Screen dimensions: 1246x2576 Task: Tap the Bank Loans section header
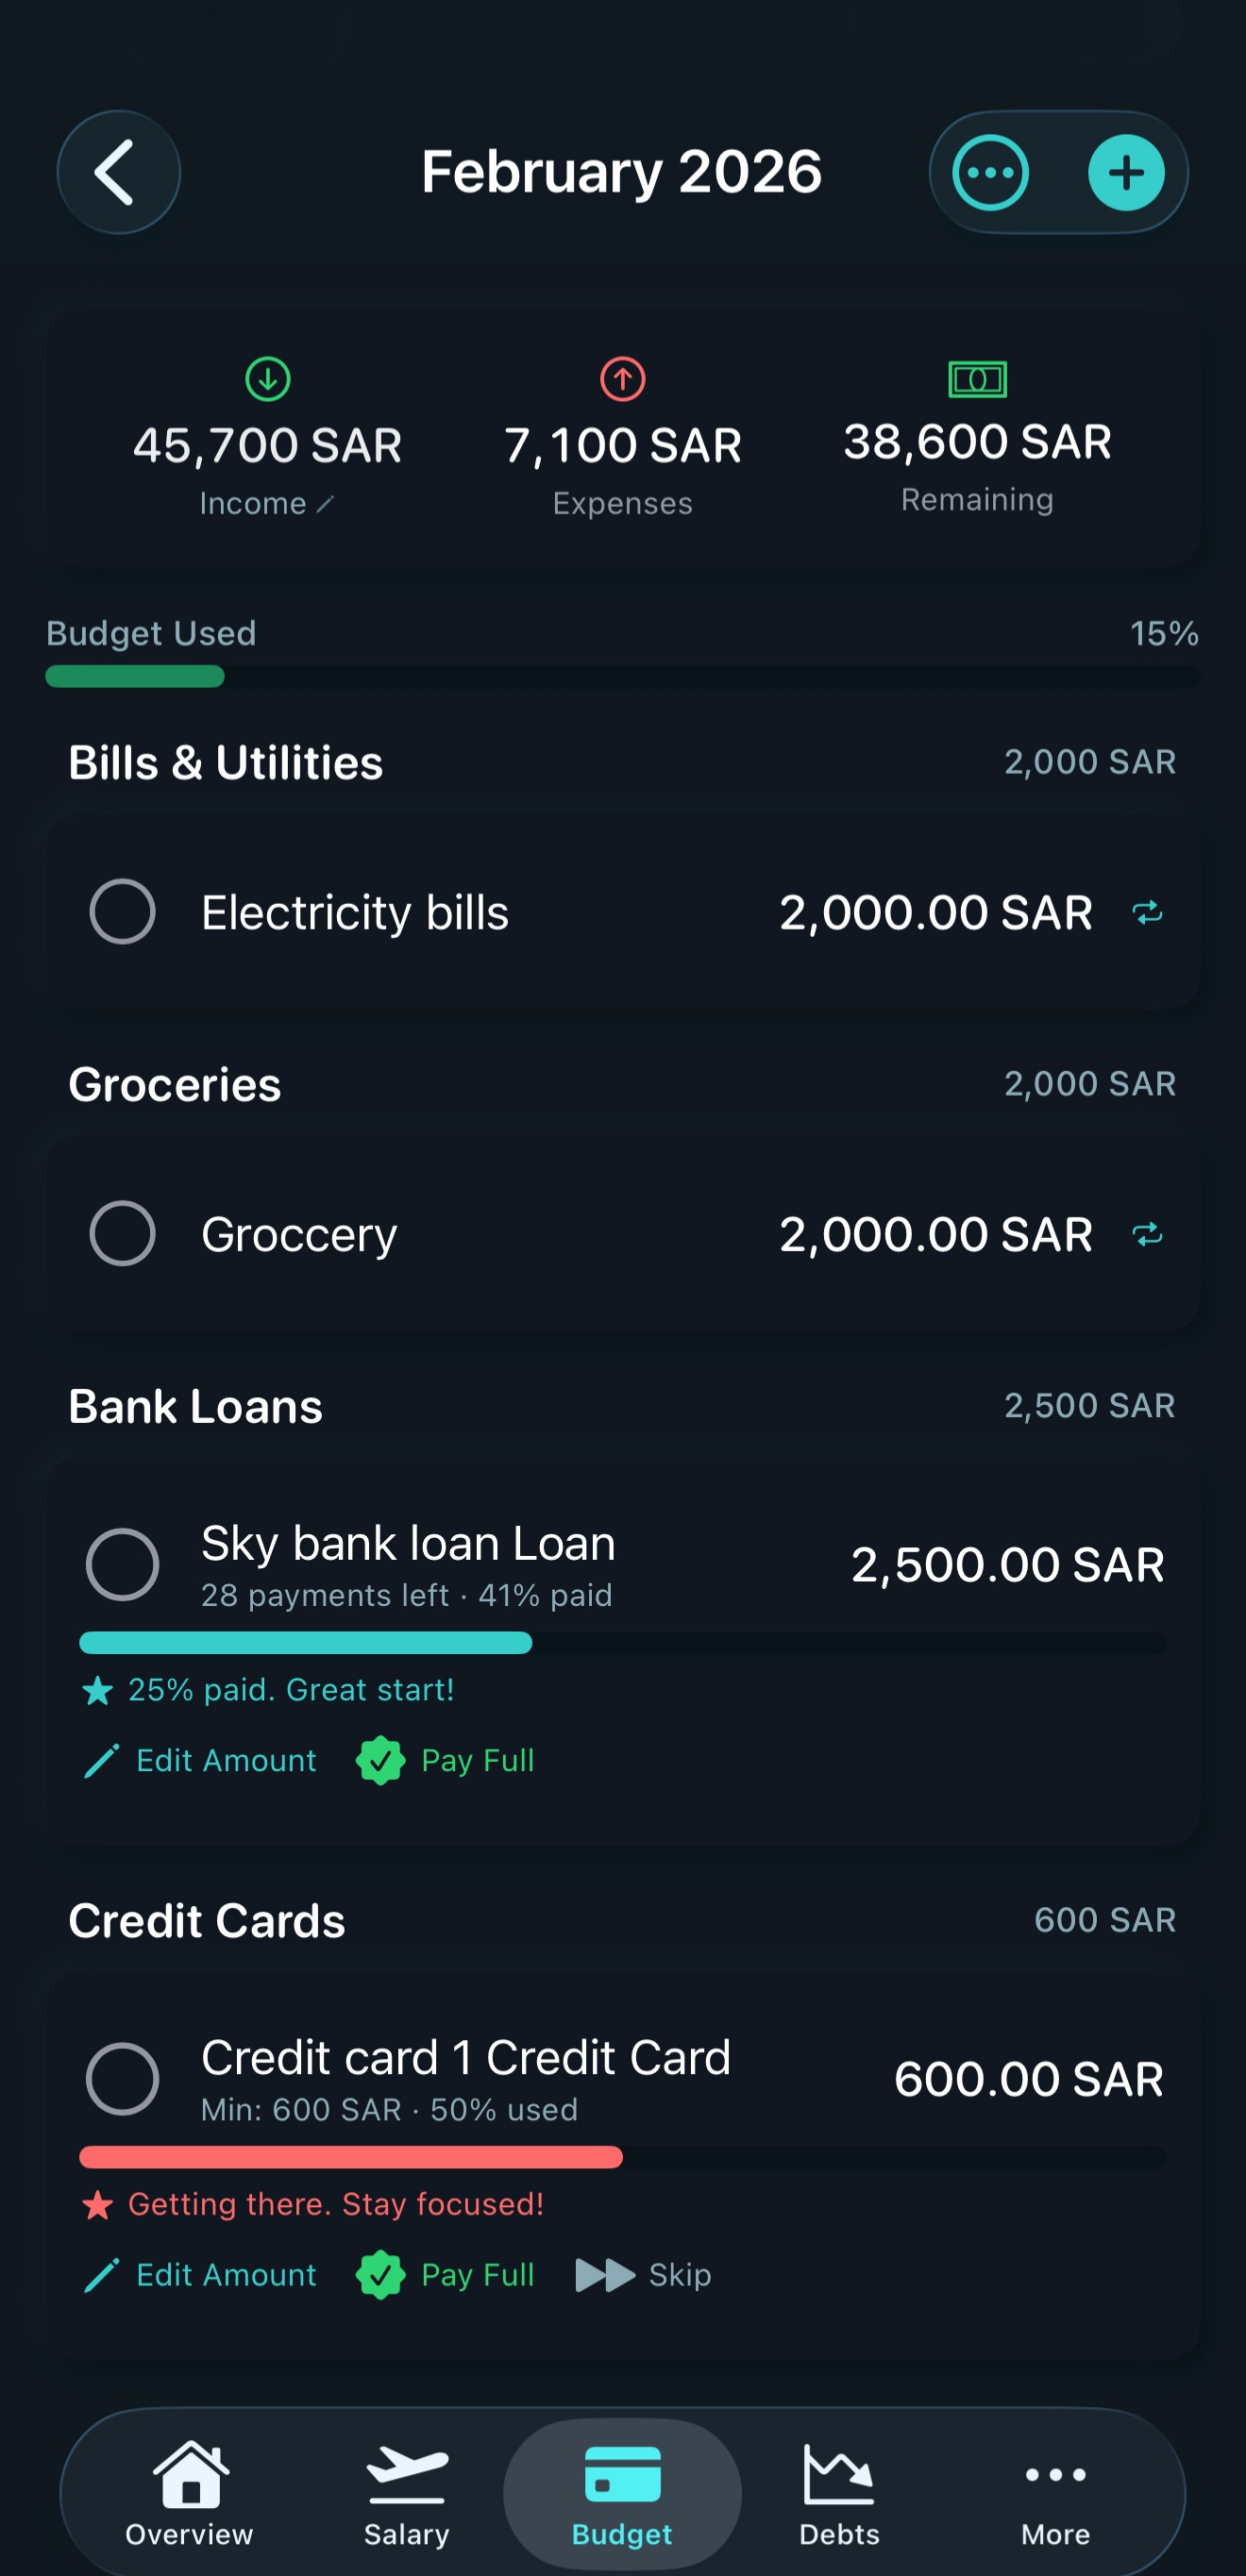click(196, 1406)
